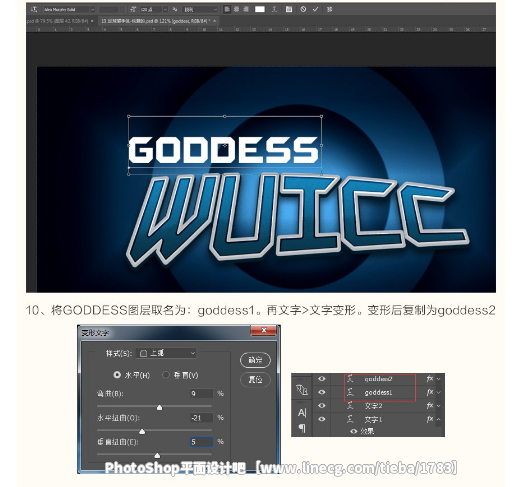Click the 文字1 text layer thumbnail
Viewport: 513px width, 487px height.
pyautogui.click(x=350, y=419)
